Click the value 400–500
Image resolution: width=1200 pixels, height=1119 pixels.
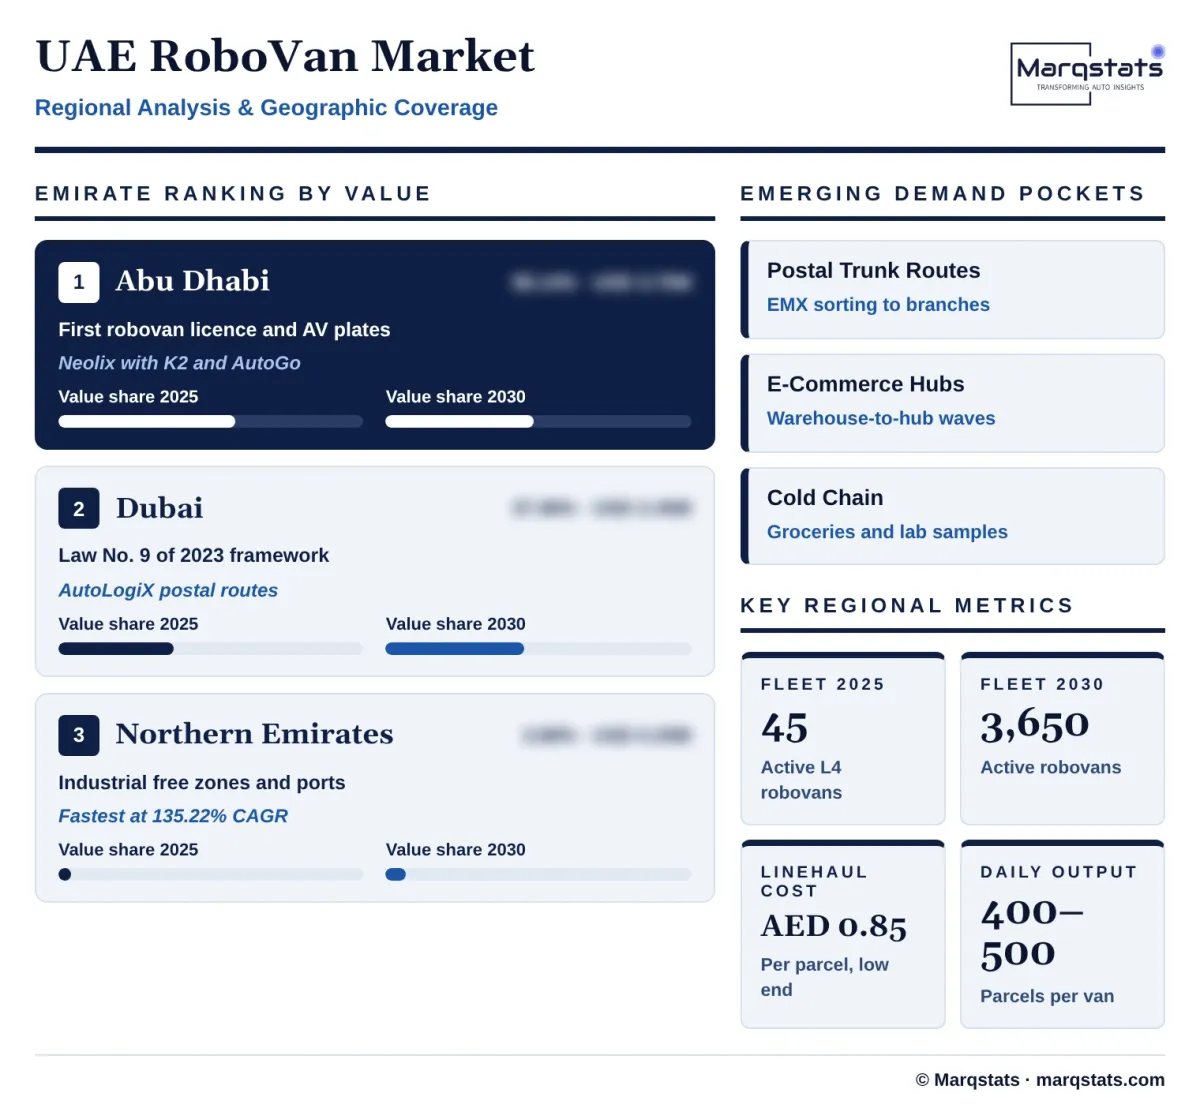(1031, 934)
